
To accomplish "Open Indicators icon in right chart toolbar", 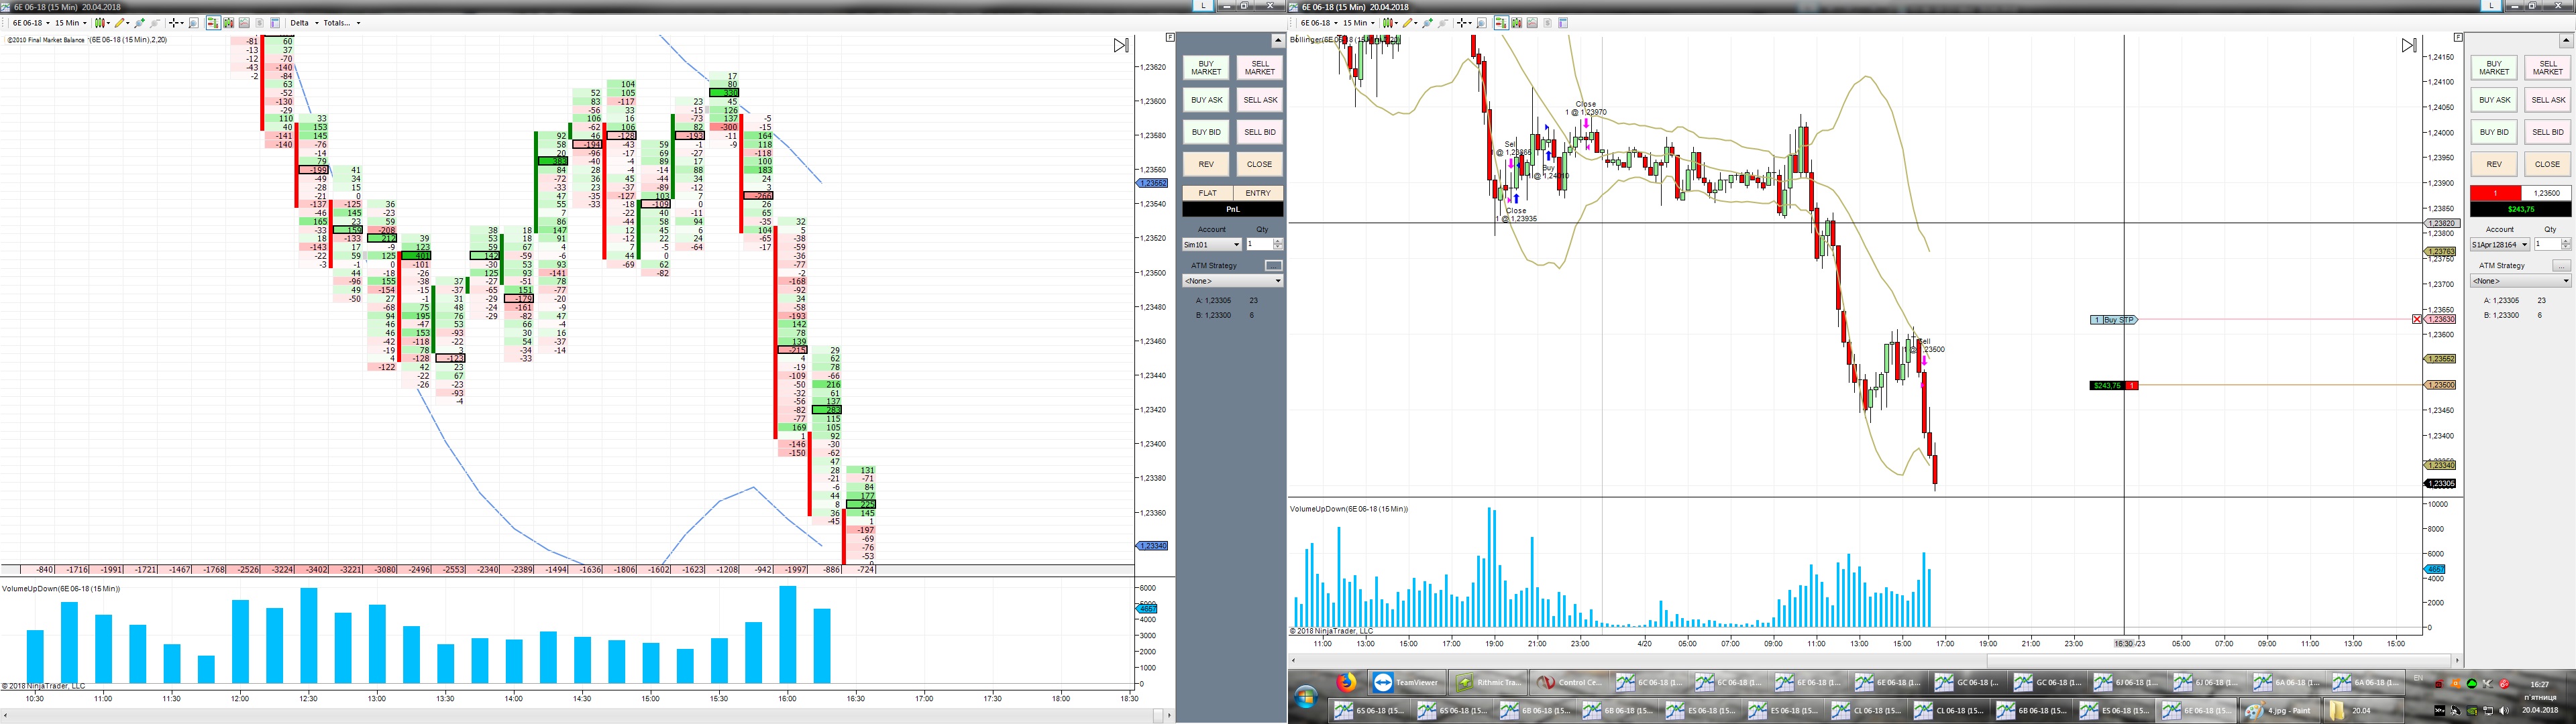I will click(x=1532, y=22).
